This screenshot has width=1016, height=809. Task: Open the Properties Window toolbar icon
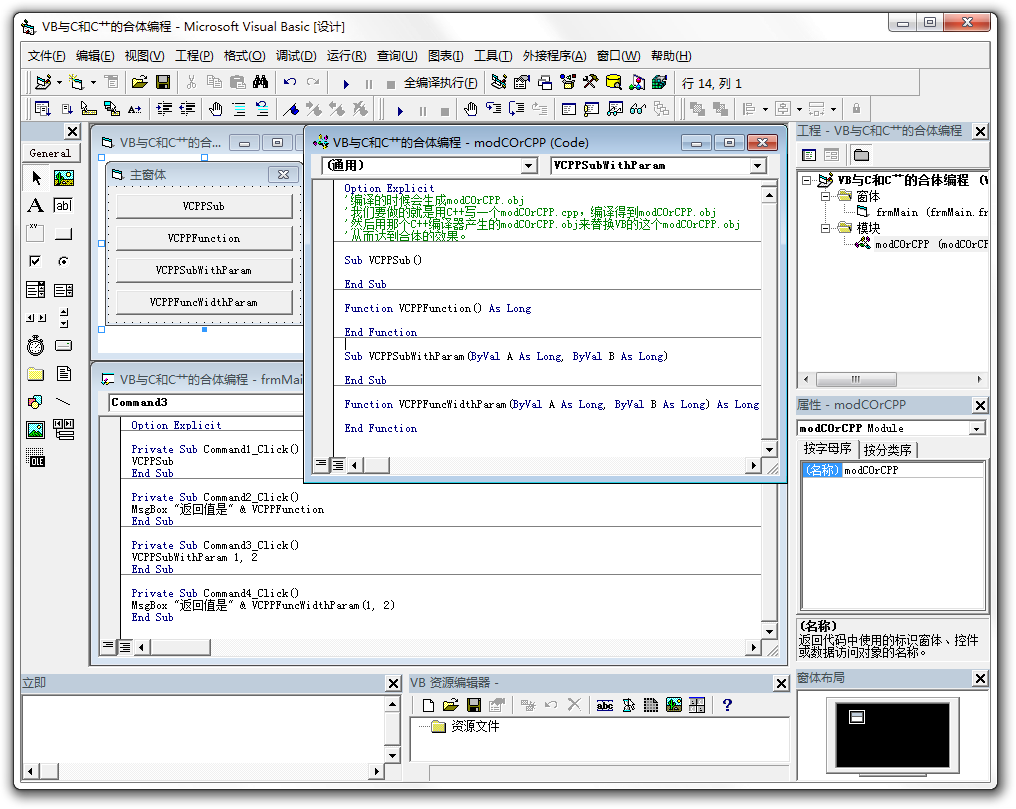(x=522, y=82)
